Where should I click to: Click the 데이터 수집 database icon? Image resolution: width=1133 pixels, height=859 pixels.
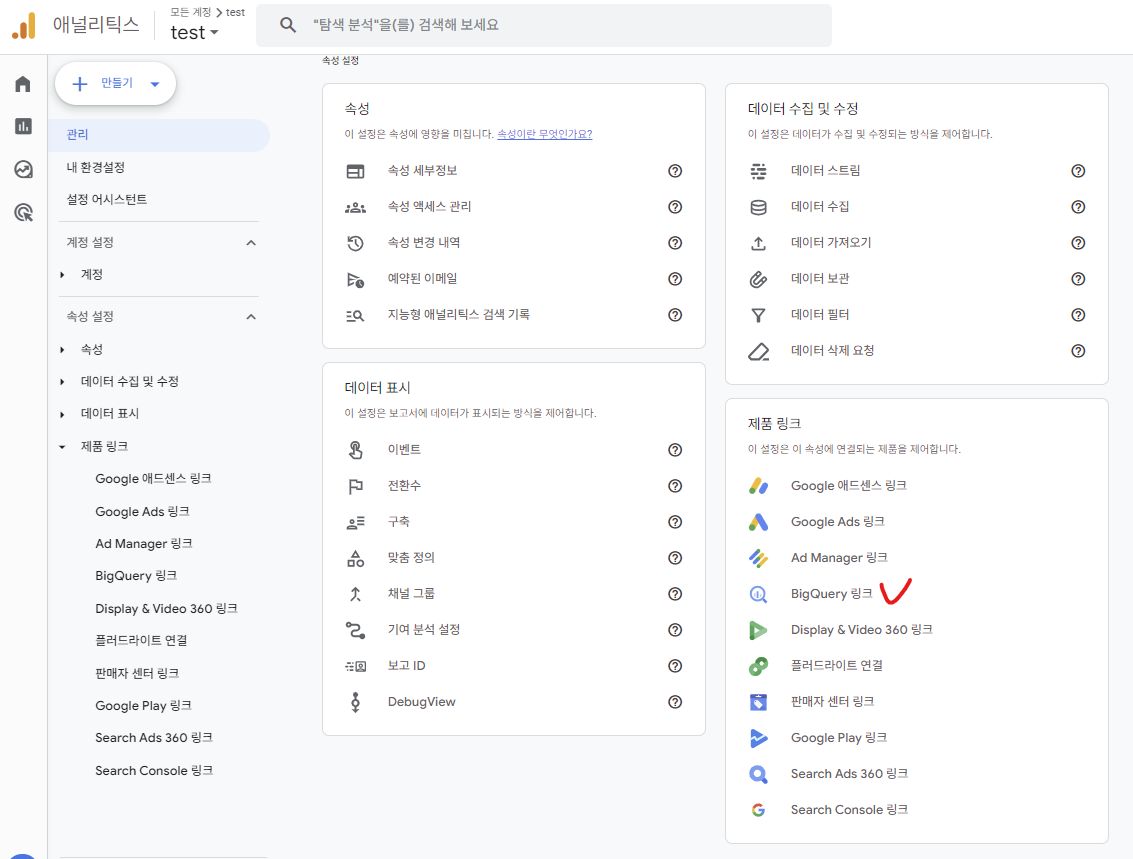tap(759, 207)
